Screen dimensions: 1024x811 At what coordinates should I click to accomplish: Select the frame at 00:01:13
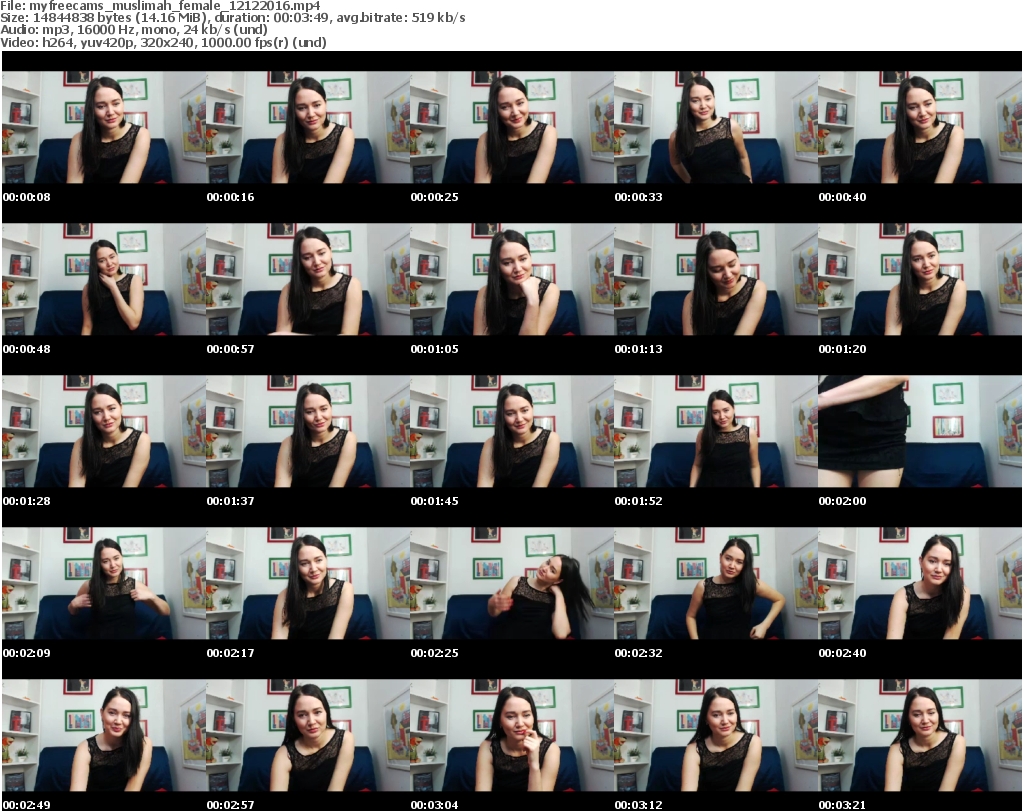716,279
